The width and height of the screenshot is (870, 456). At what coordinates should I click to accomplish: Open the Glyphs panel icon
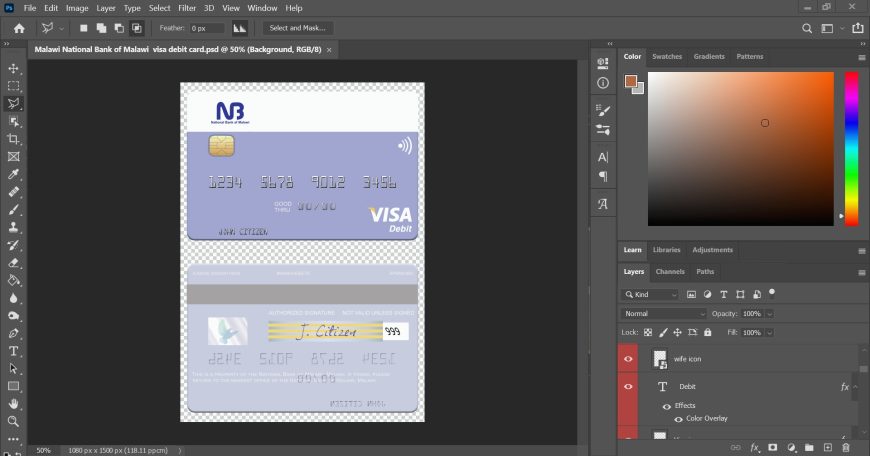click(x=603, y=204)
